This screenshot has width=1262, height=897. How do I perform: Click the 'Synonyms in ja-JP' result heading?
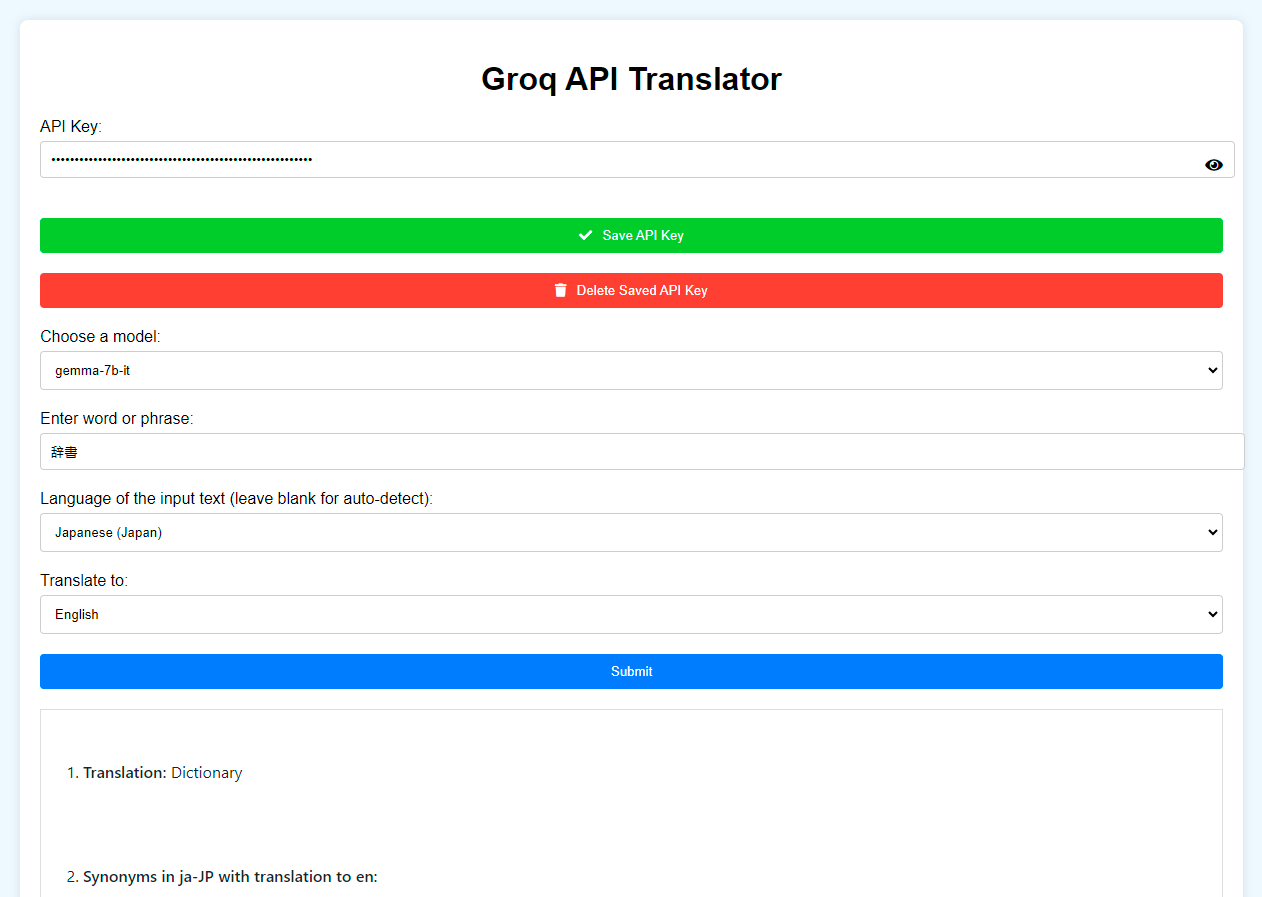(x=230, y=877)
